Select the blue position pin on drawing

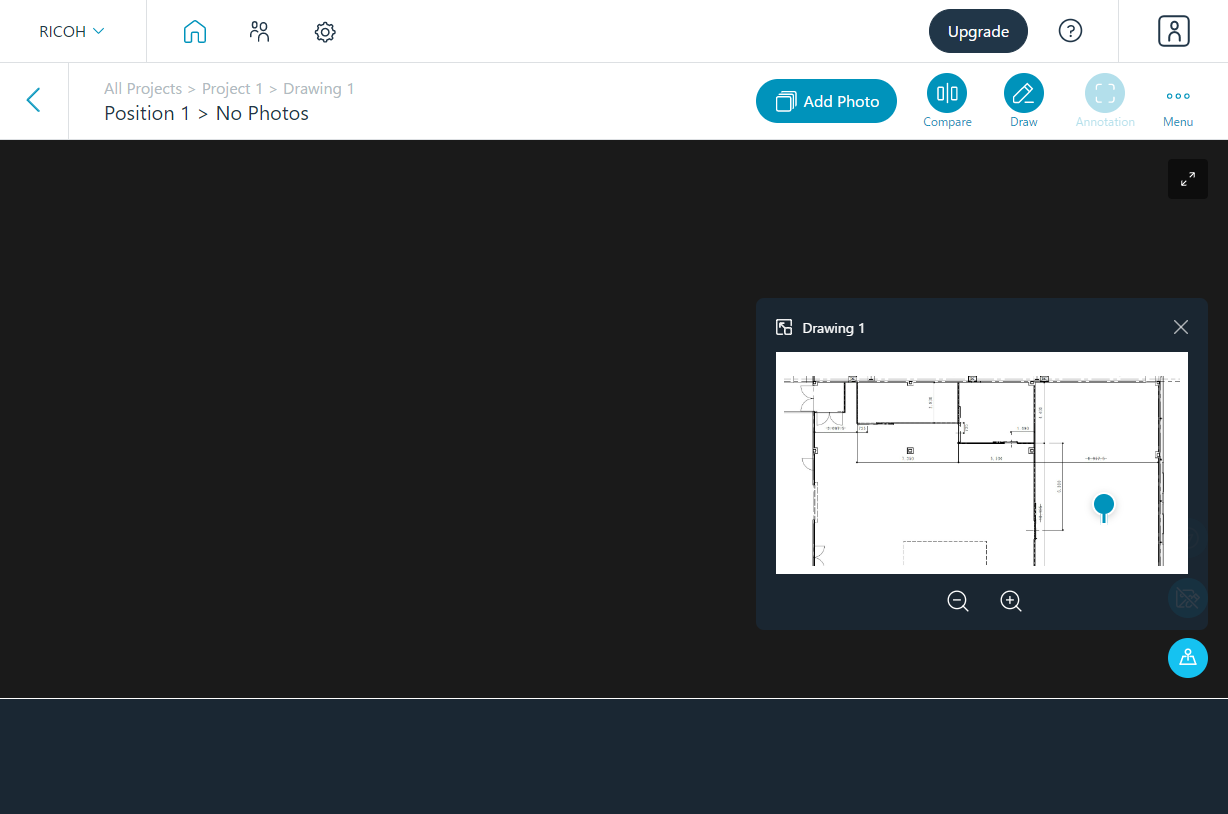coord(1104,507)
